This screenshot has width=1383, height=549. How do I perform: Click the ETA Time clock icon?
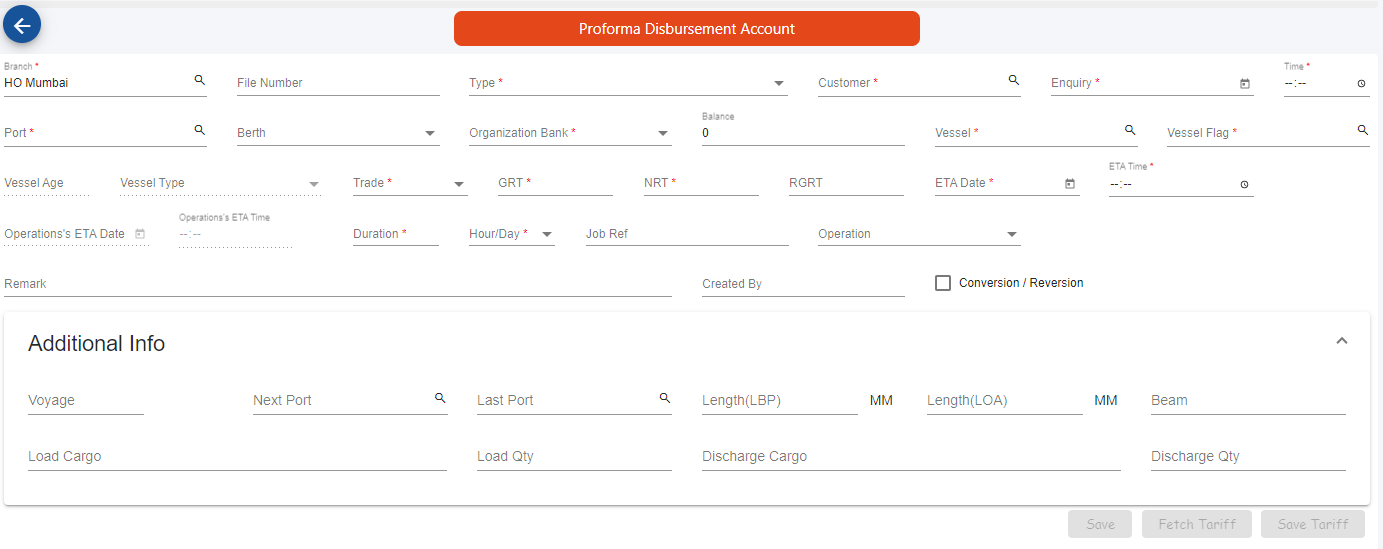1244,184
